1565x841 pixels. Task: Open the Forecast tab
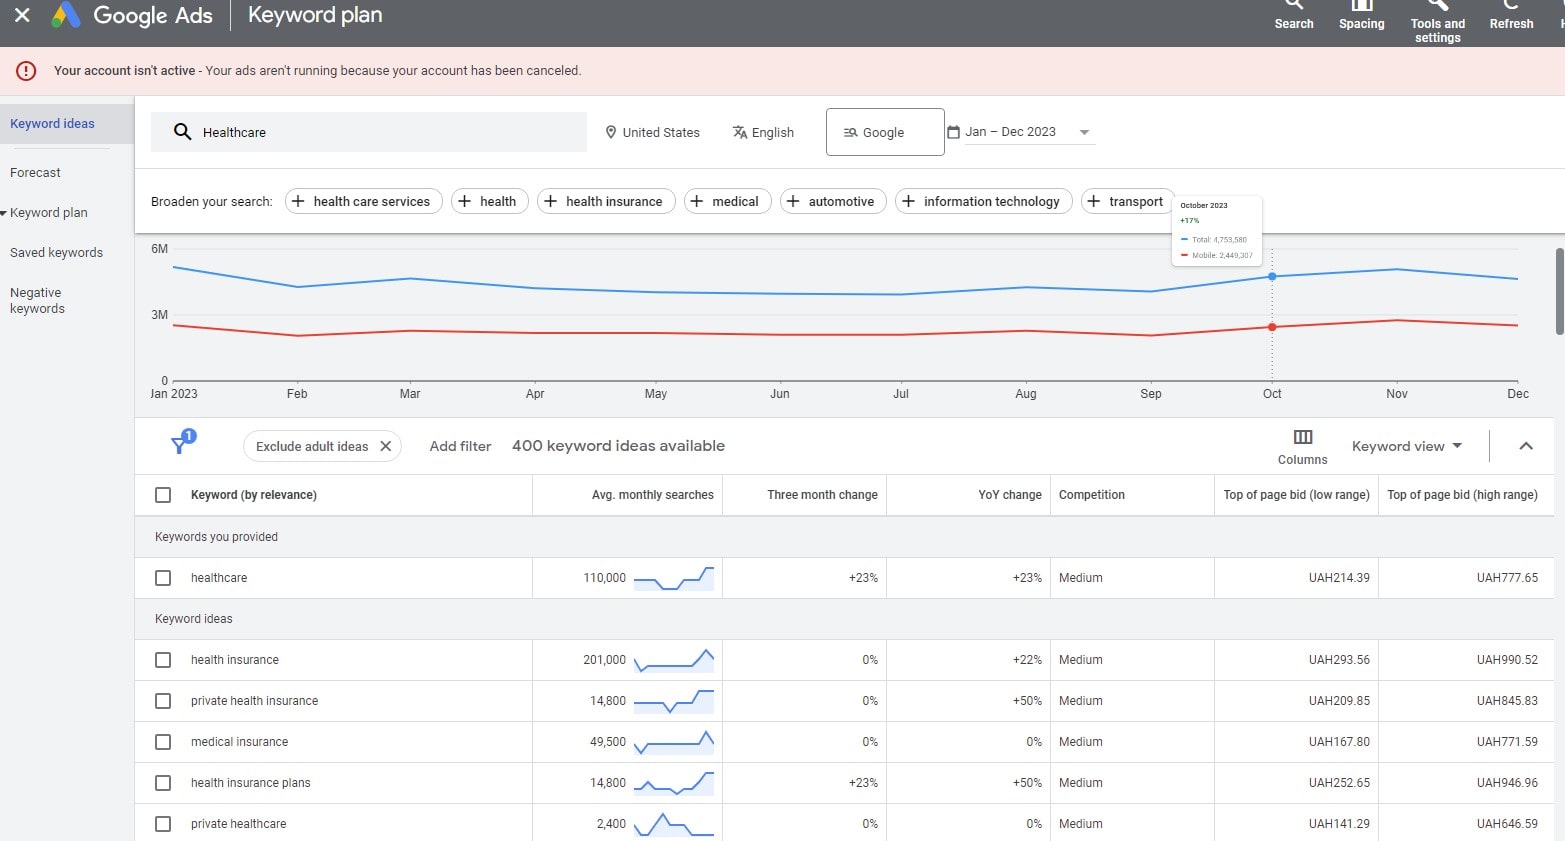click(35, 173)
